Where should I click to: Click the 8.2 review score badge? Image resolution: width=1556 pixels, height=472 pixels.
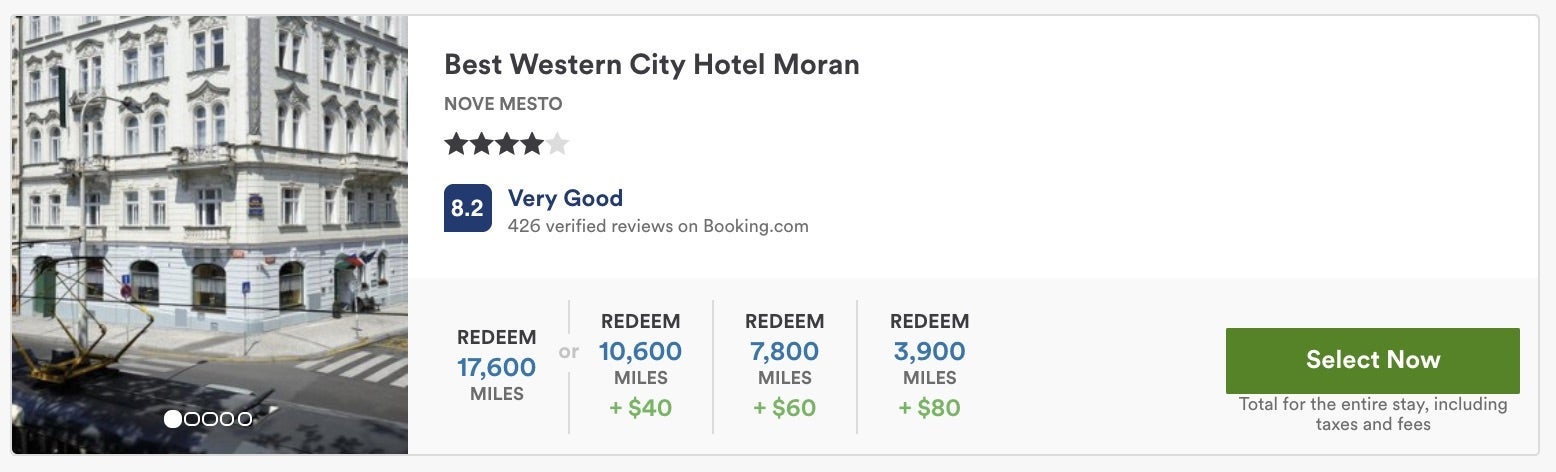[x=467, y=208]
